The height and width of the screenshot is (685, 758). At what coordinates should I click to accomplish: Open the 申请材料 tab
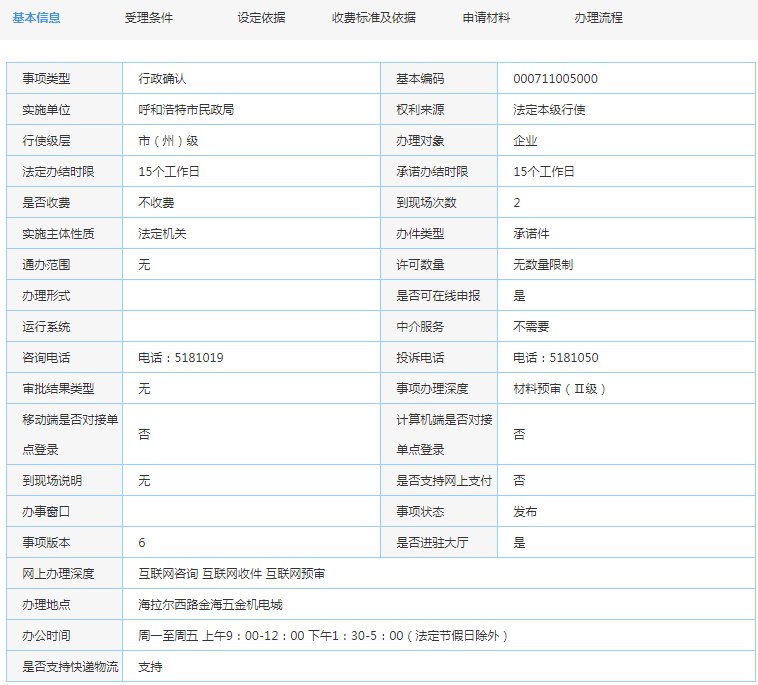tap(486, 18)
